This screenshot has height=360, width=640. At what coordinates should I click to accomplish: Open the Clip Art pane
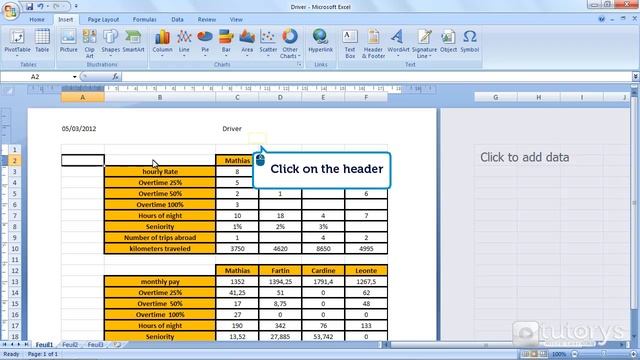tap(89, 43)
